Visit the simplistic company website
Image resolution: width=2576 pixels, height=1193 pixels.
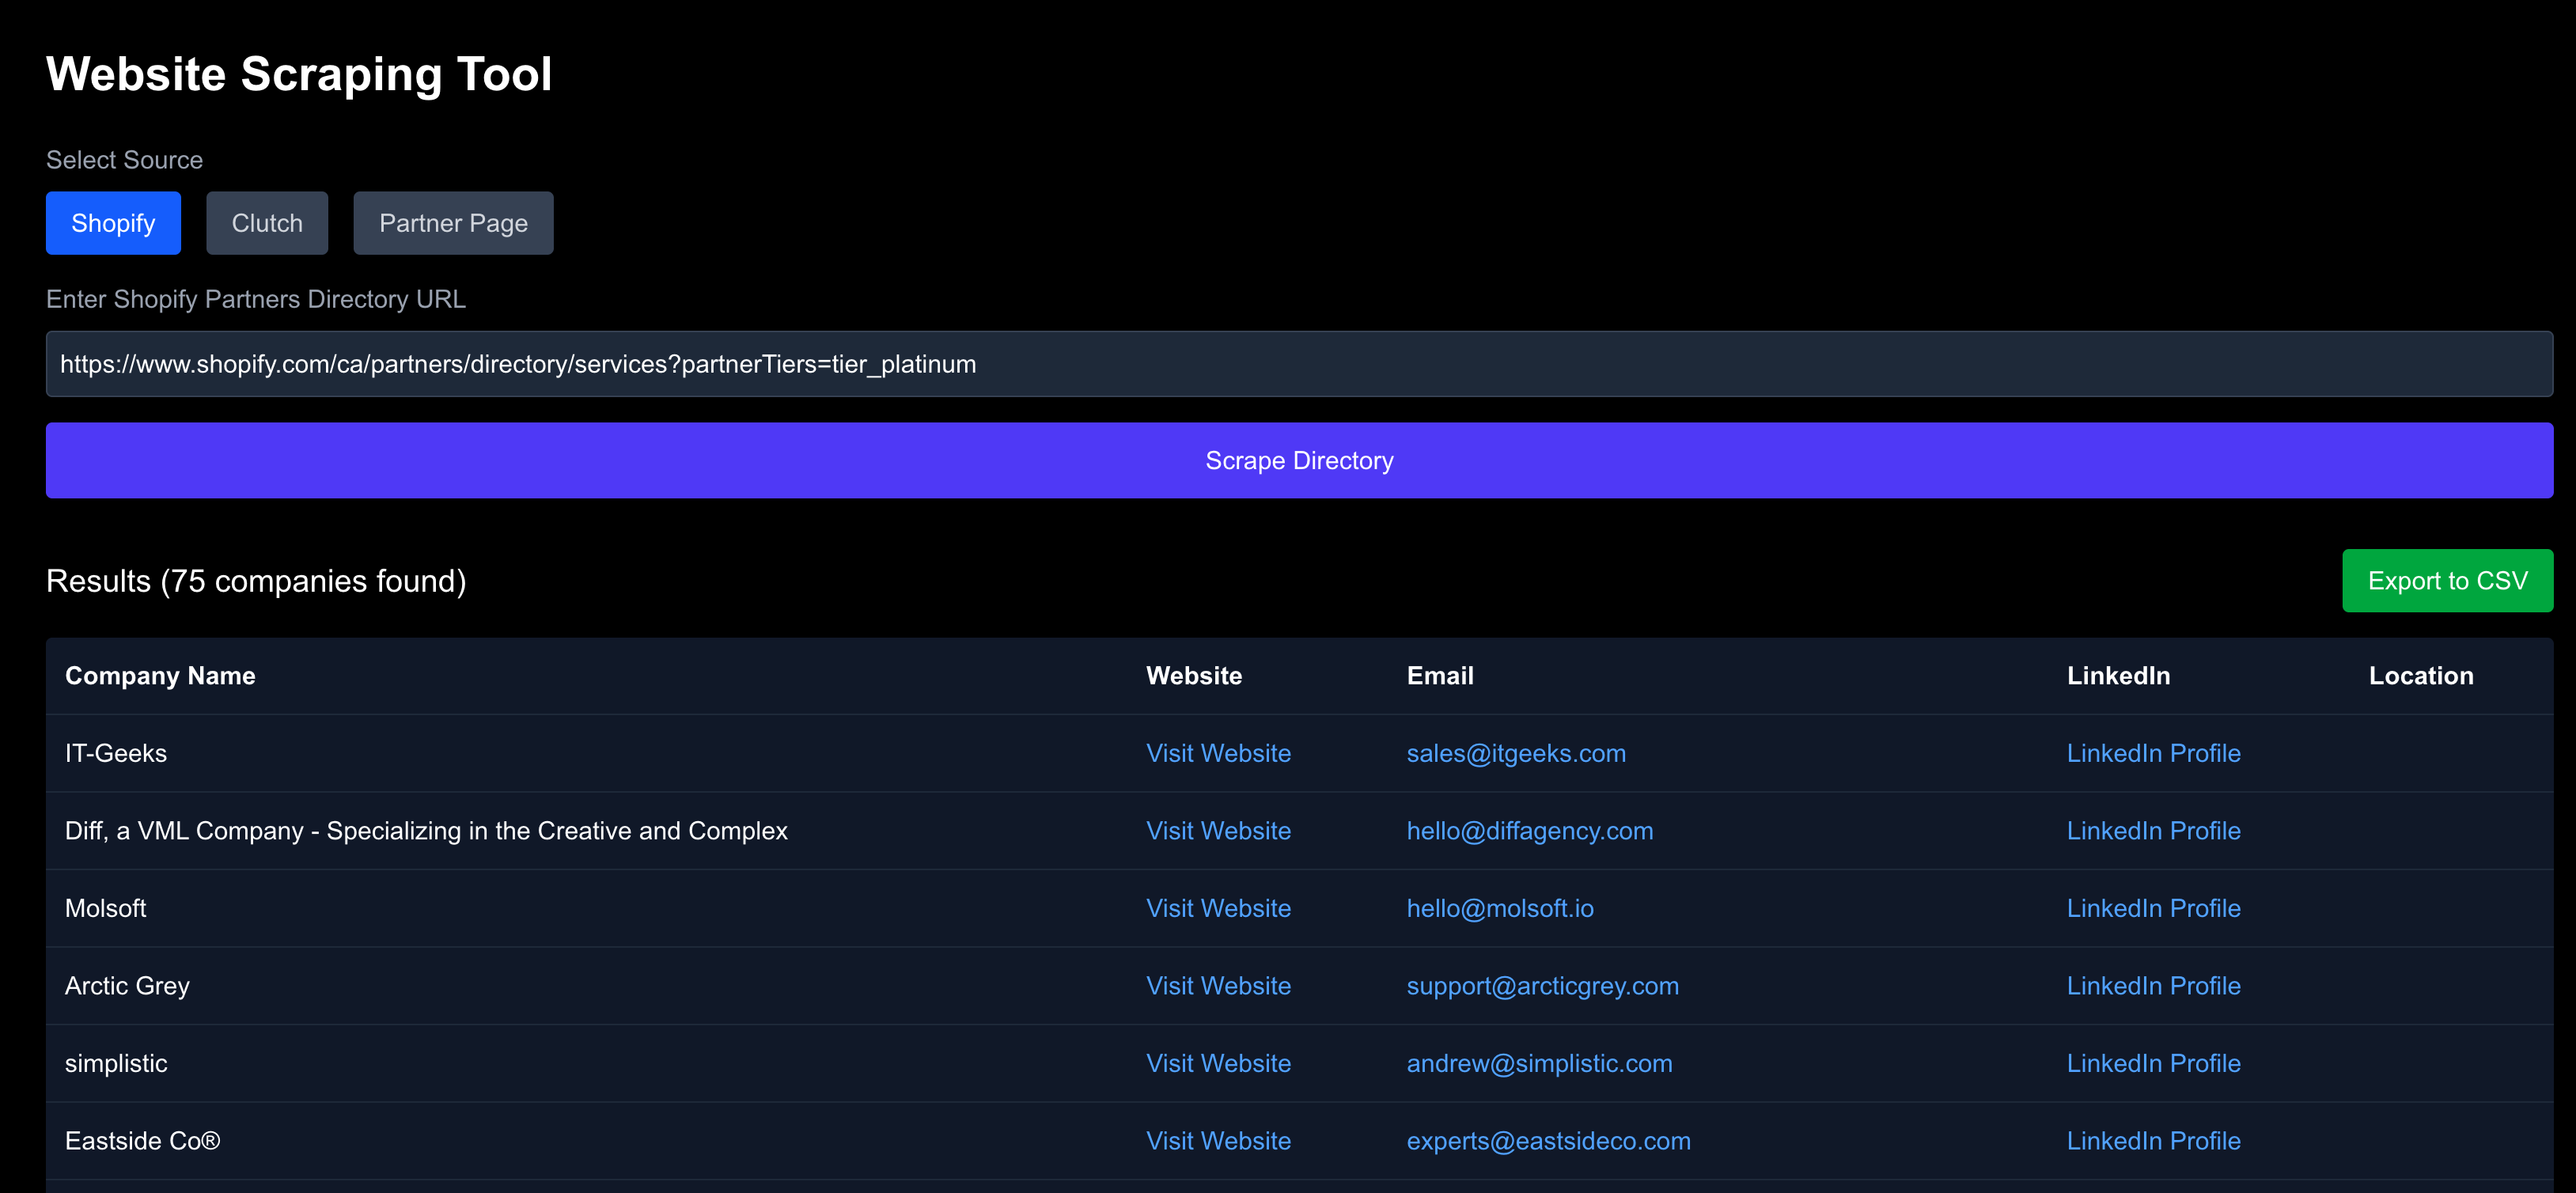pyautogui.click(x=1218, y=1063)
